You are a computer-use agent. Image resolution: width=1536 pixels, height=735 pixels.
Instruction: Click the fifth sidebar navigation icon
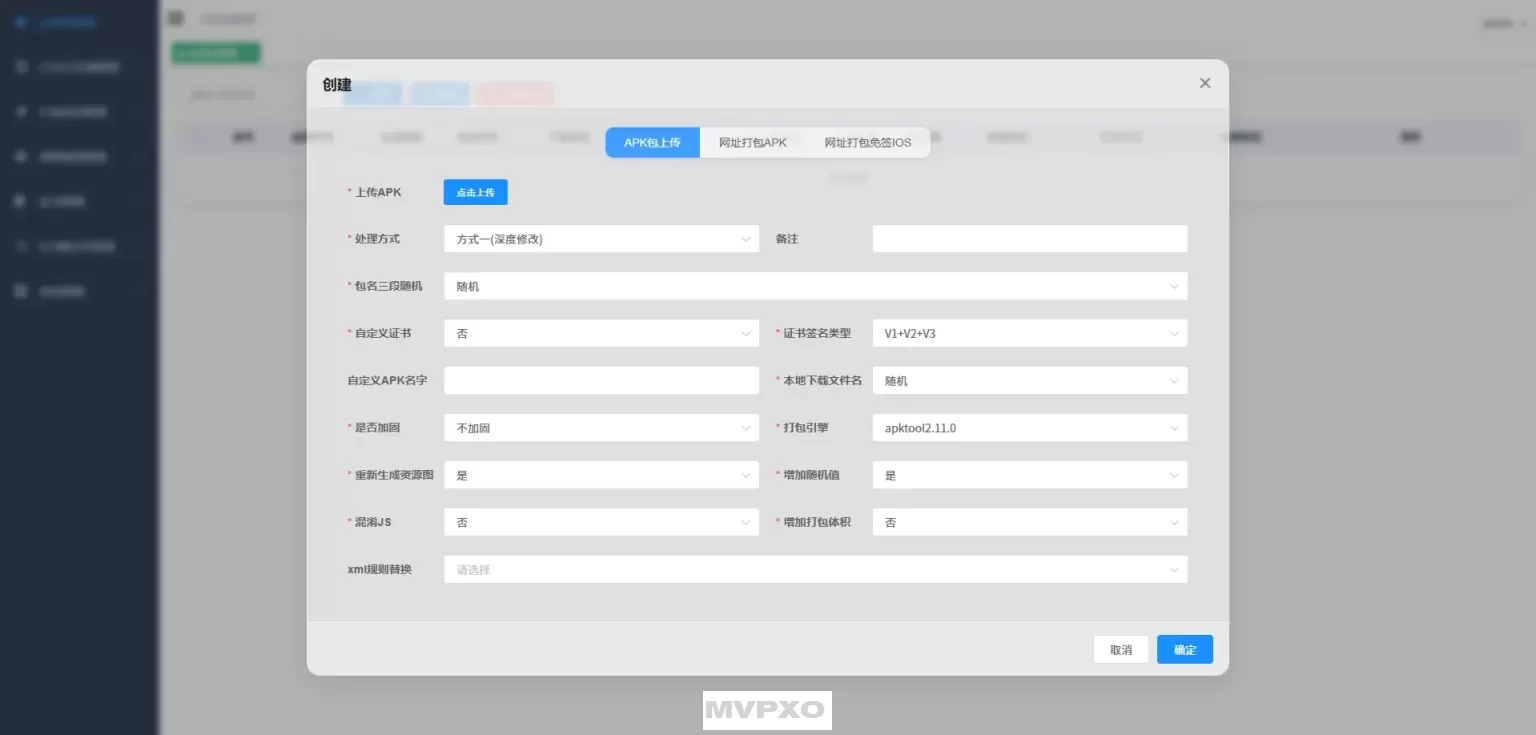[18, 201]
